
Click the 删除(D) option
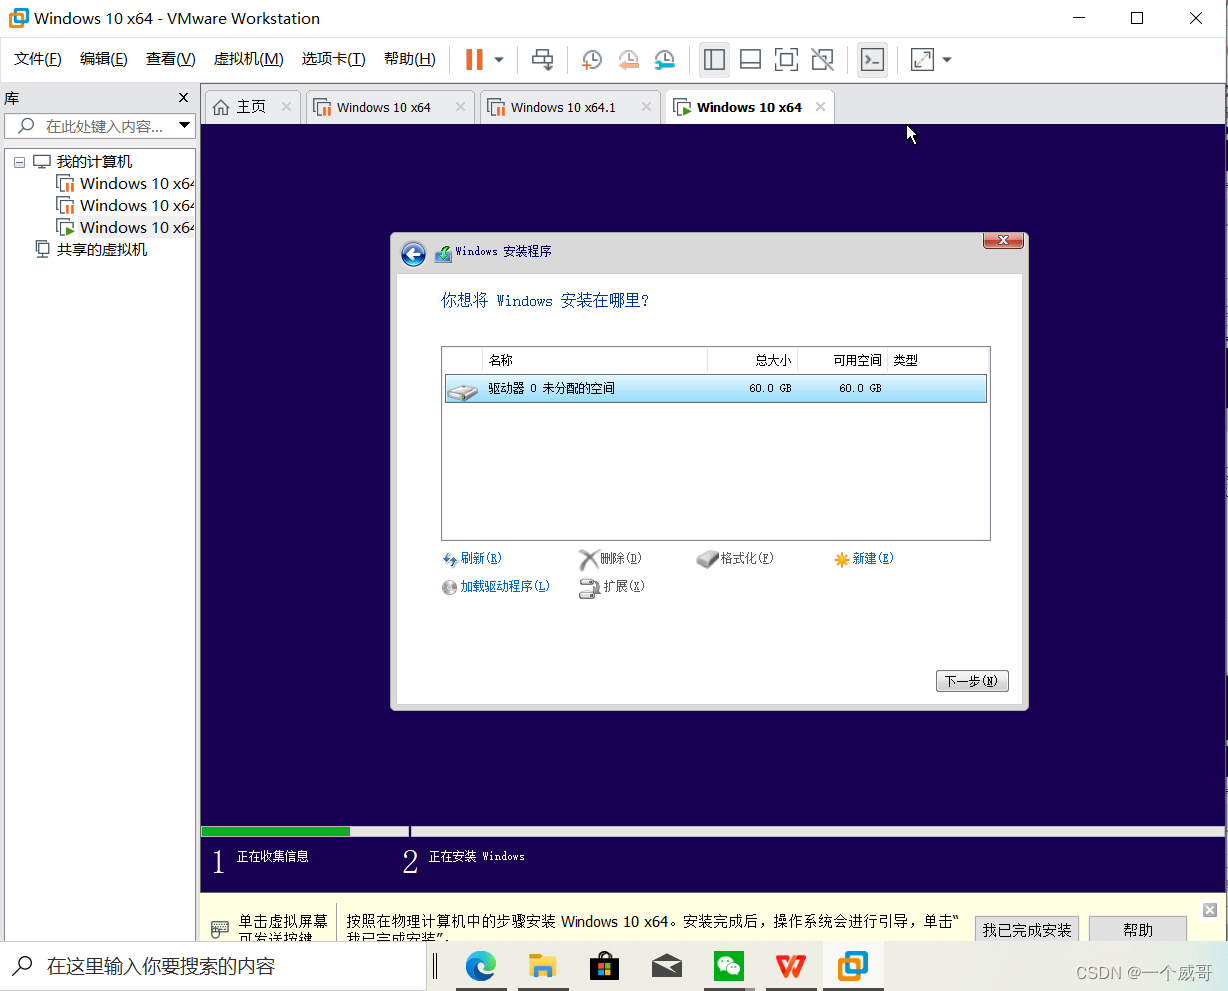coord(611,559)
